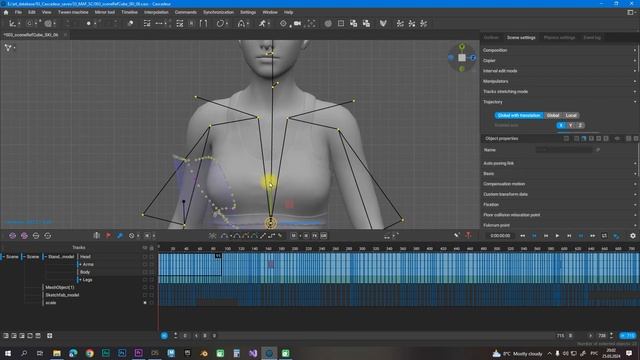Click the red T pose icon on timeline toolbar
The image size is (640, 360).
tap(468, 235)
